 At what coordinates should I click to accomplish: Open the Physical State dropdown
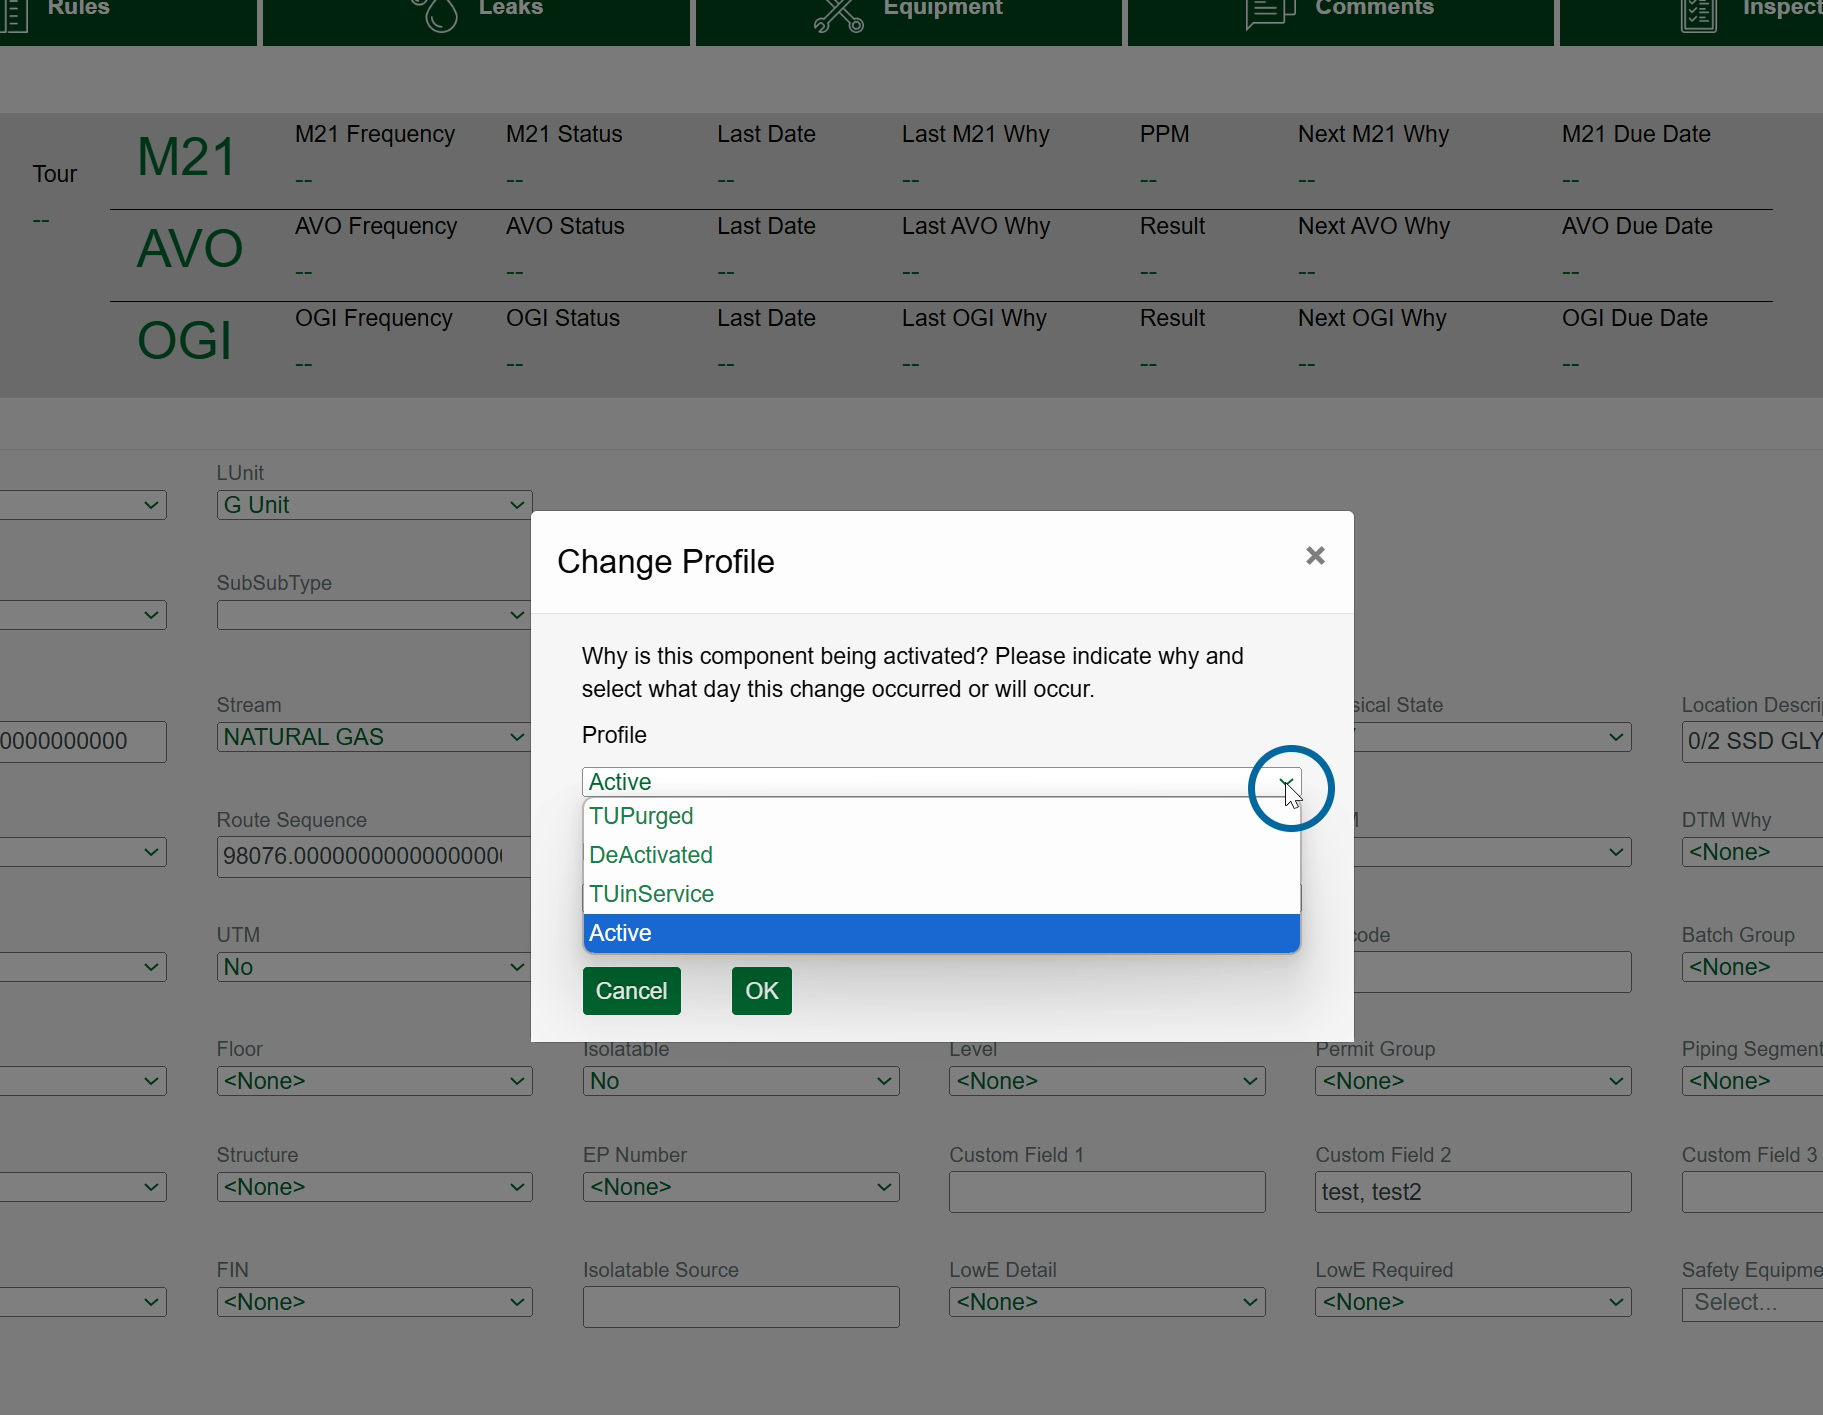(1492, 737)
